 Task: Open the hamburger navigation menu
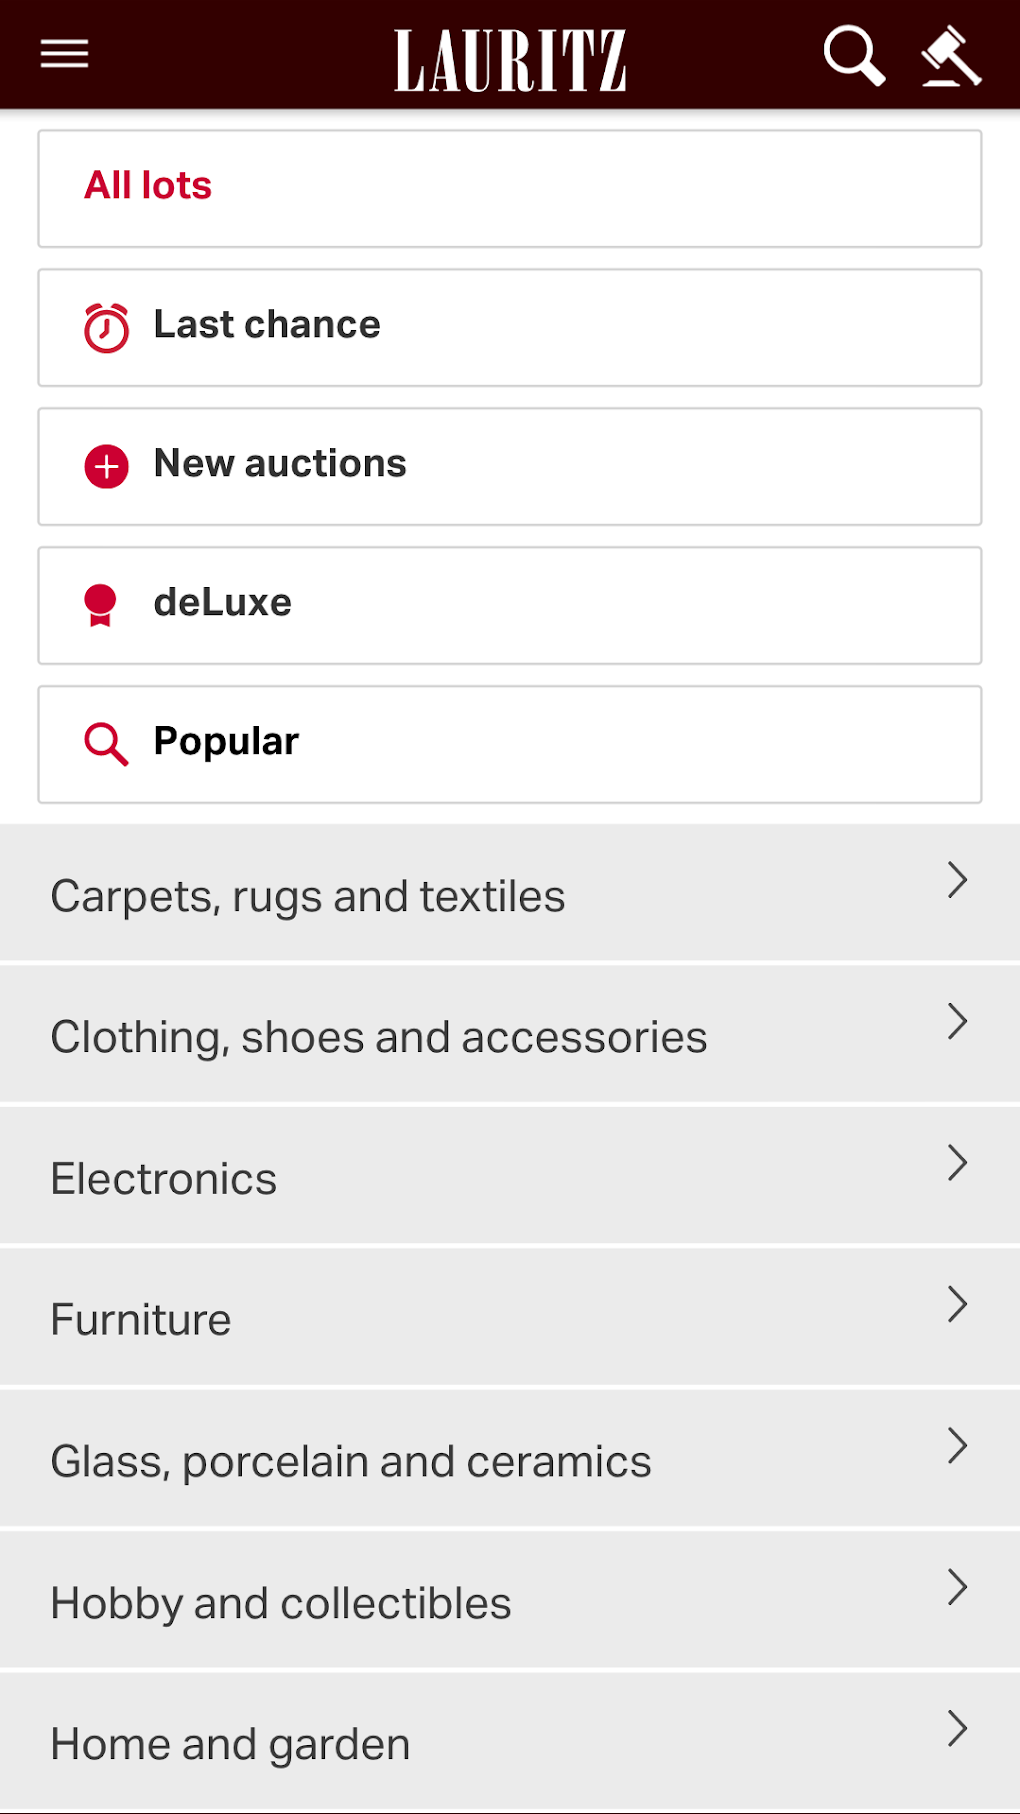tap(65, 54)
